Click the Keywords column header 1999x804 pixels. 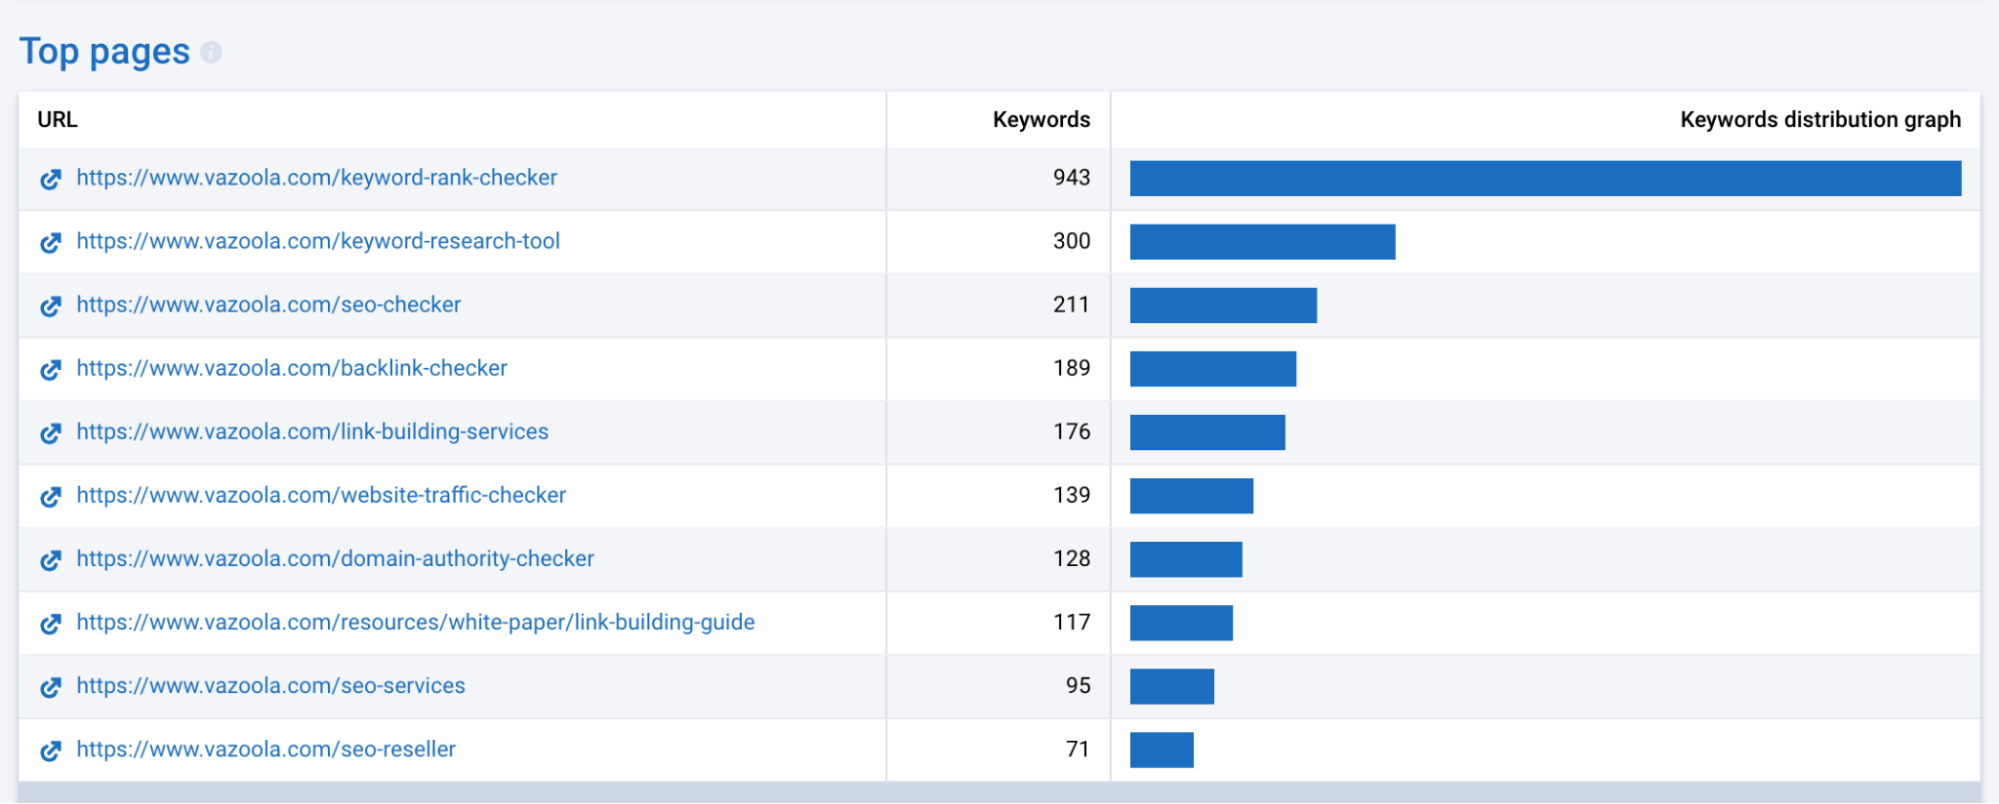[1041, 120]
